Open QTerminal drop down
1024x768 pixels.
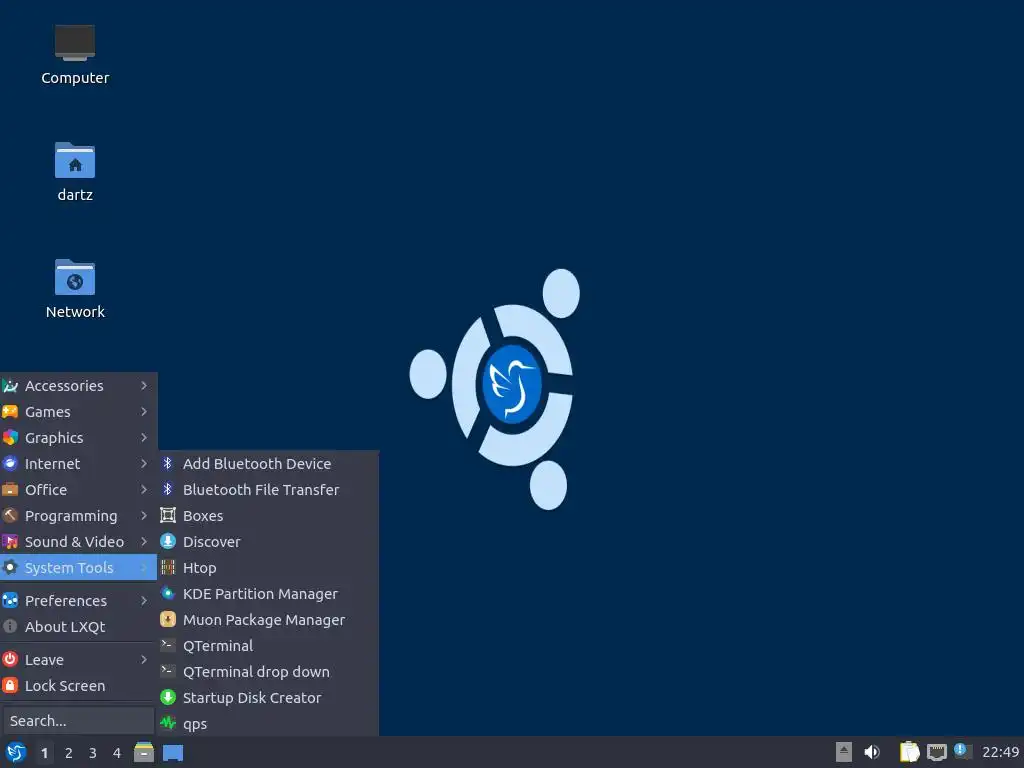[268, 672]
